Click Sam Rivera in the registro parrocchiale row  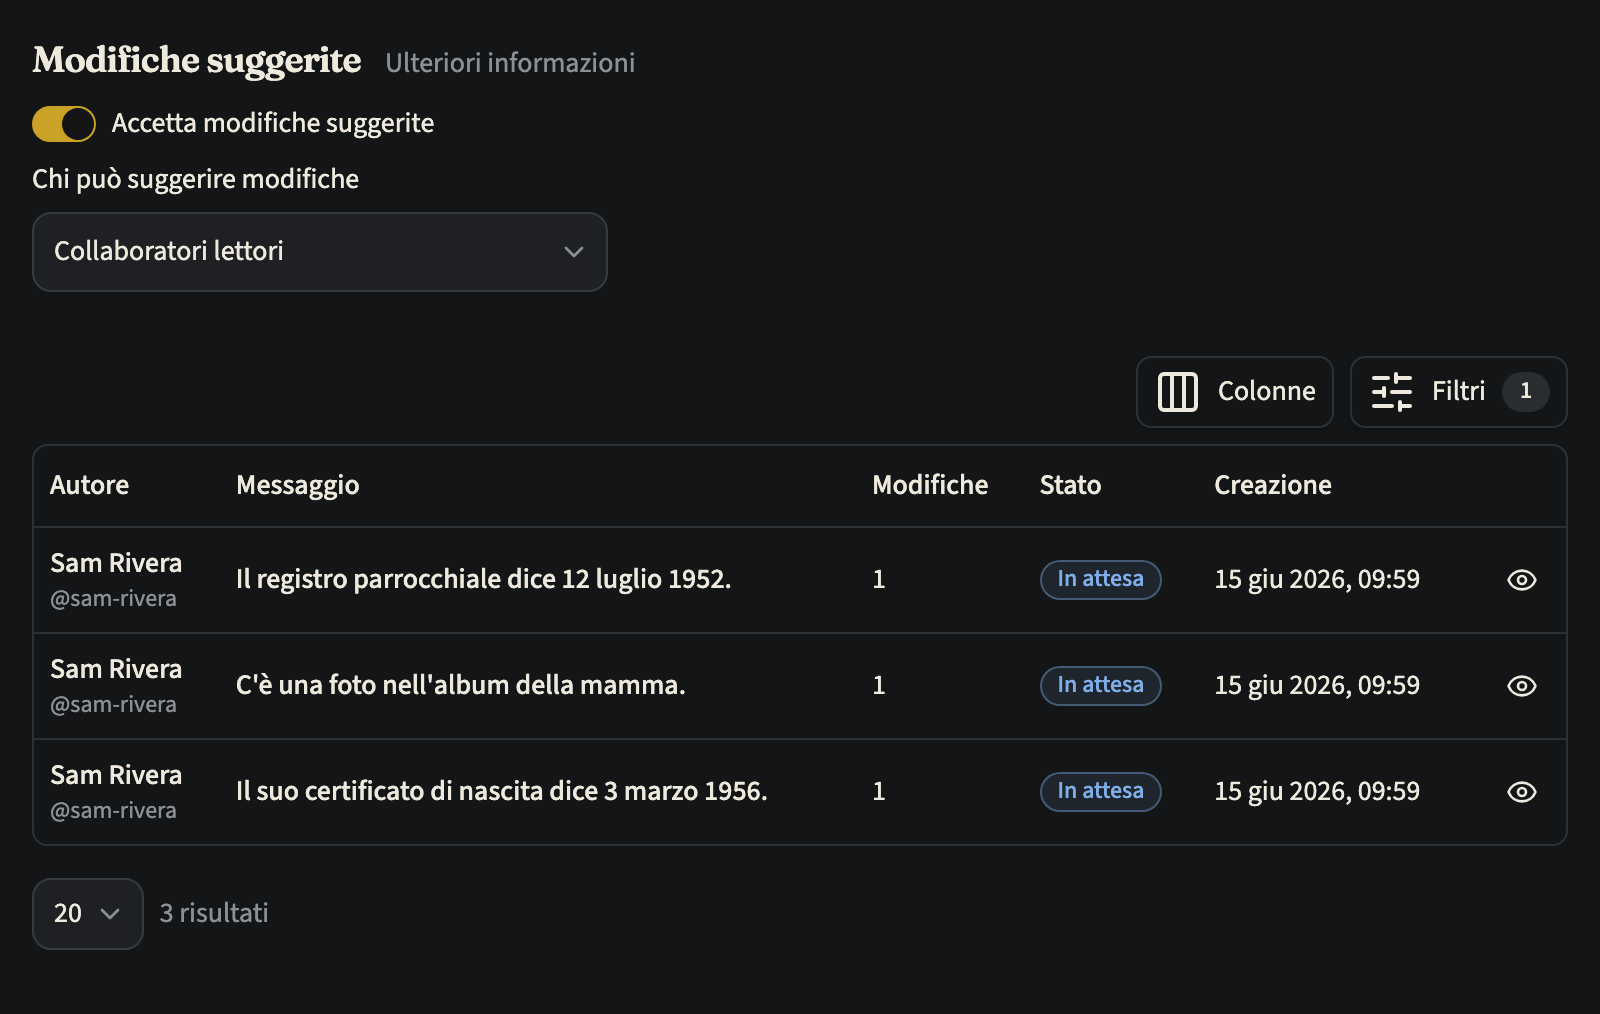click(116, 563)
